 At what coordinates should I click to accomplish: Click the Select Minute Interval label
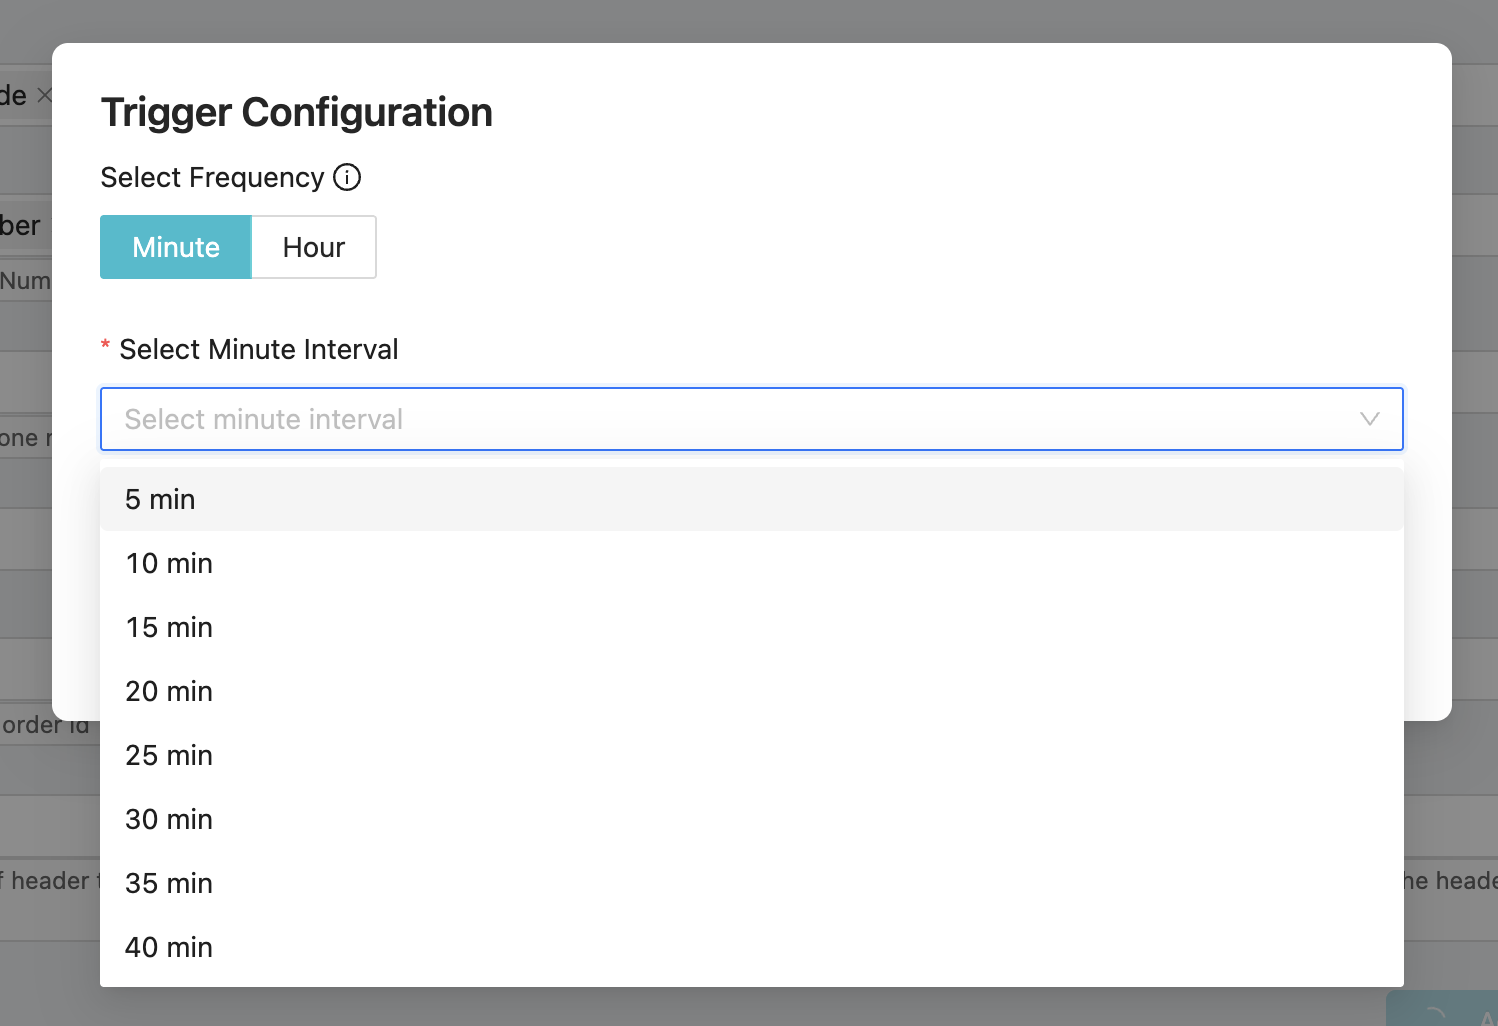tap(258, 349)
